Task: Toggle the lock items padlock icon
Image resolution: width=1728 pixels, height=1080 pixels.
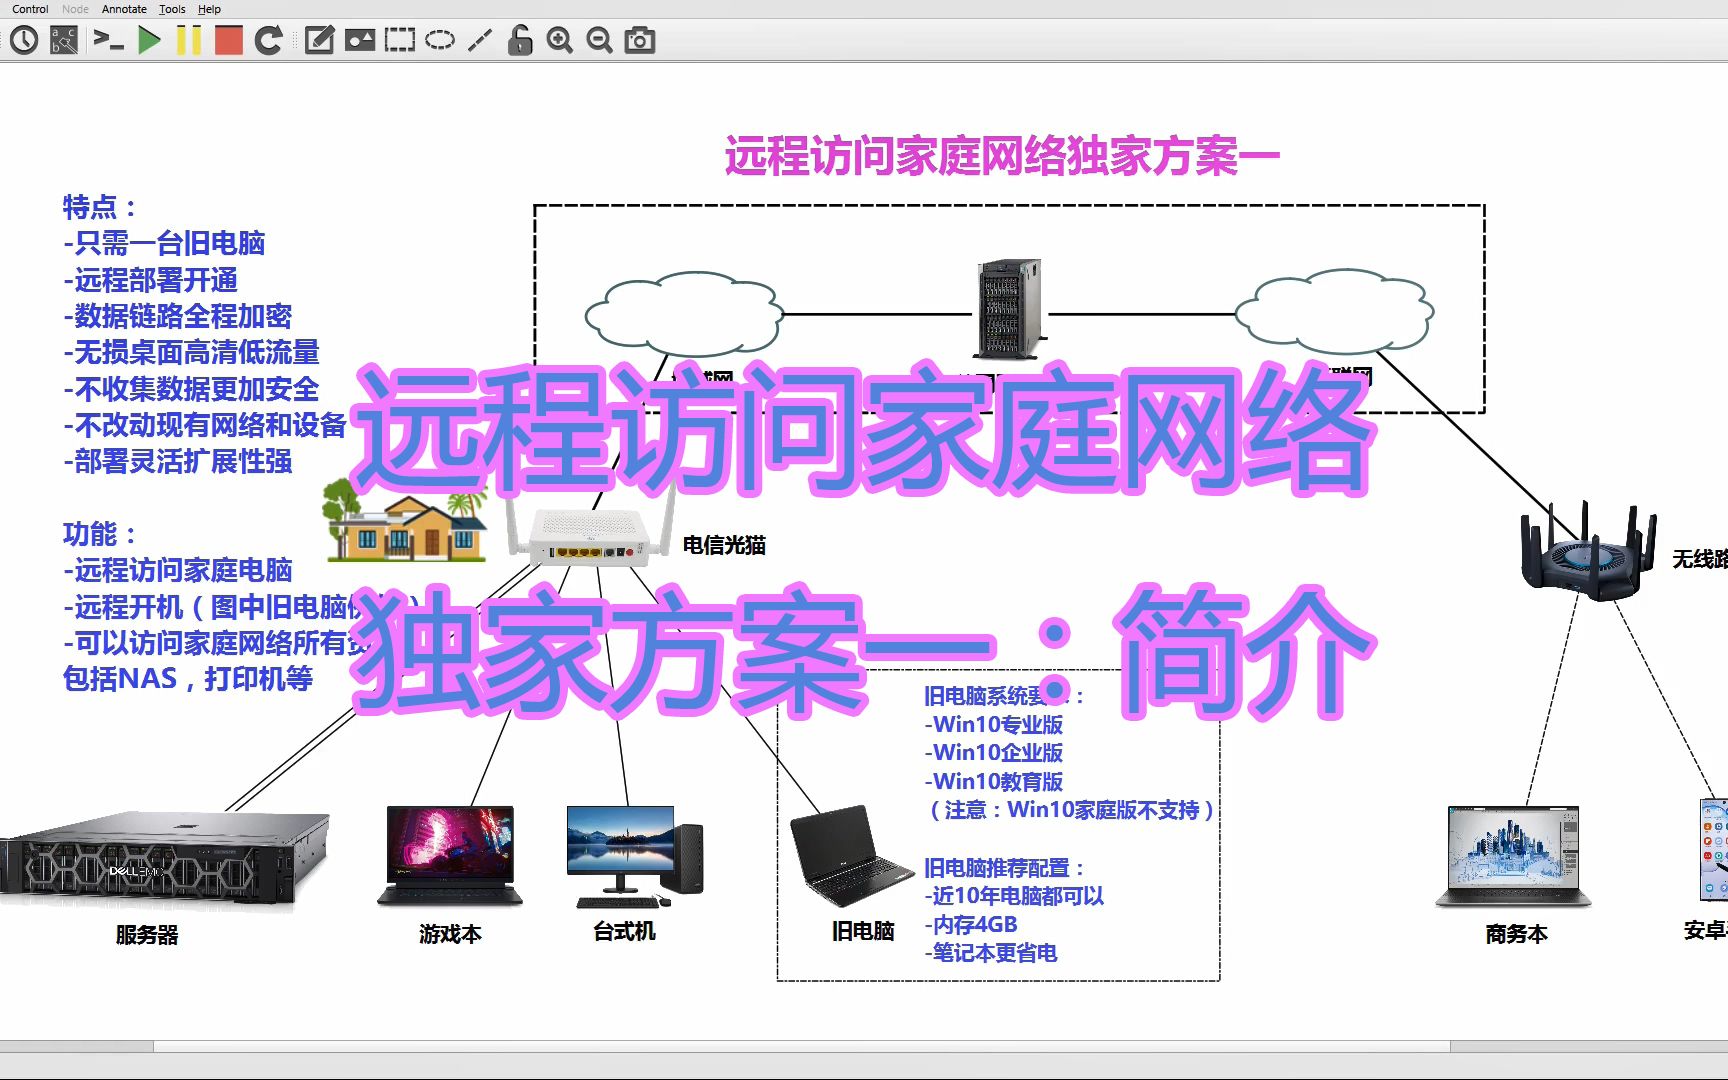Action: coord(520,40)
